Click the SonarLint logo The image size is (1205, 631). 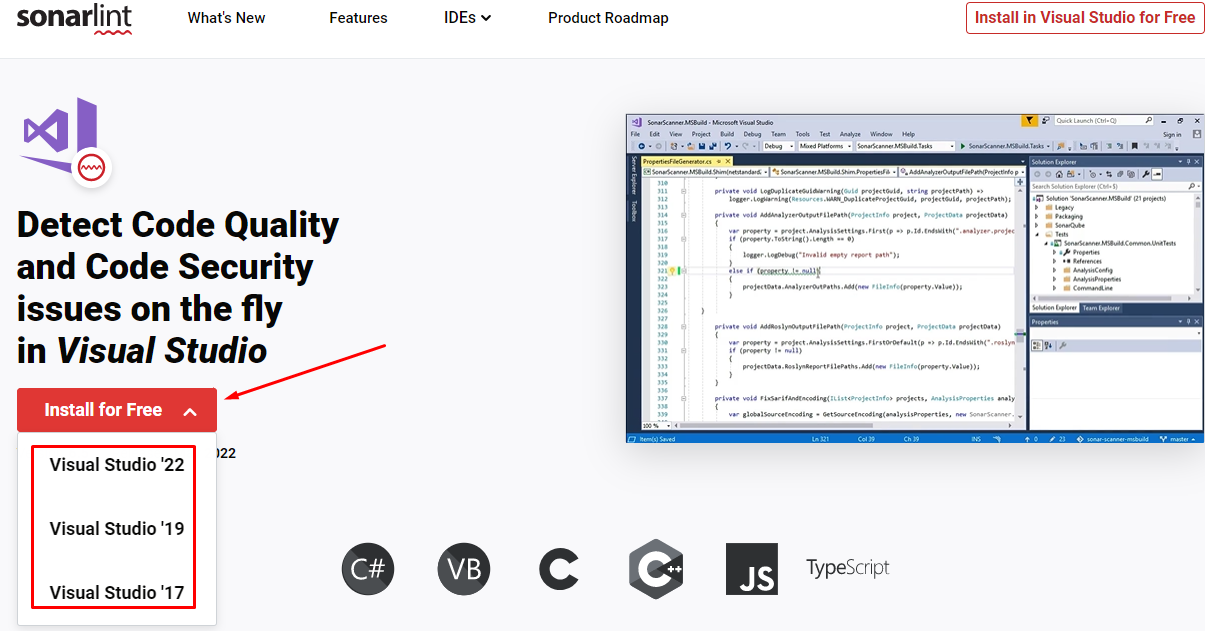click(x=74, y=20)
